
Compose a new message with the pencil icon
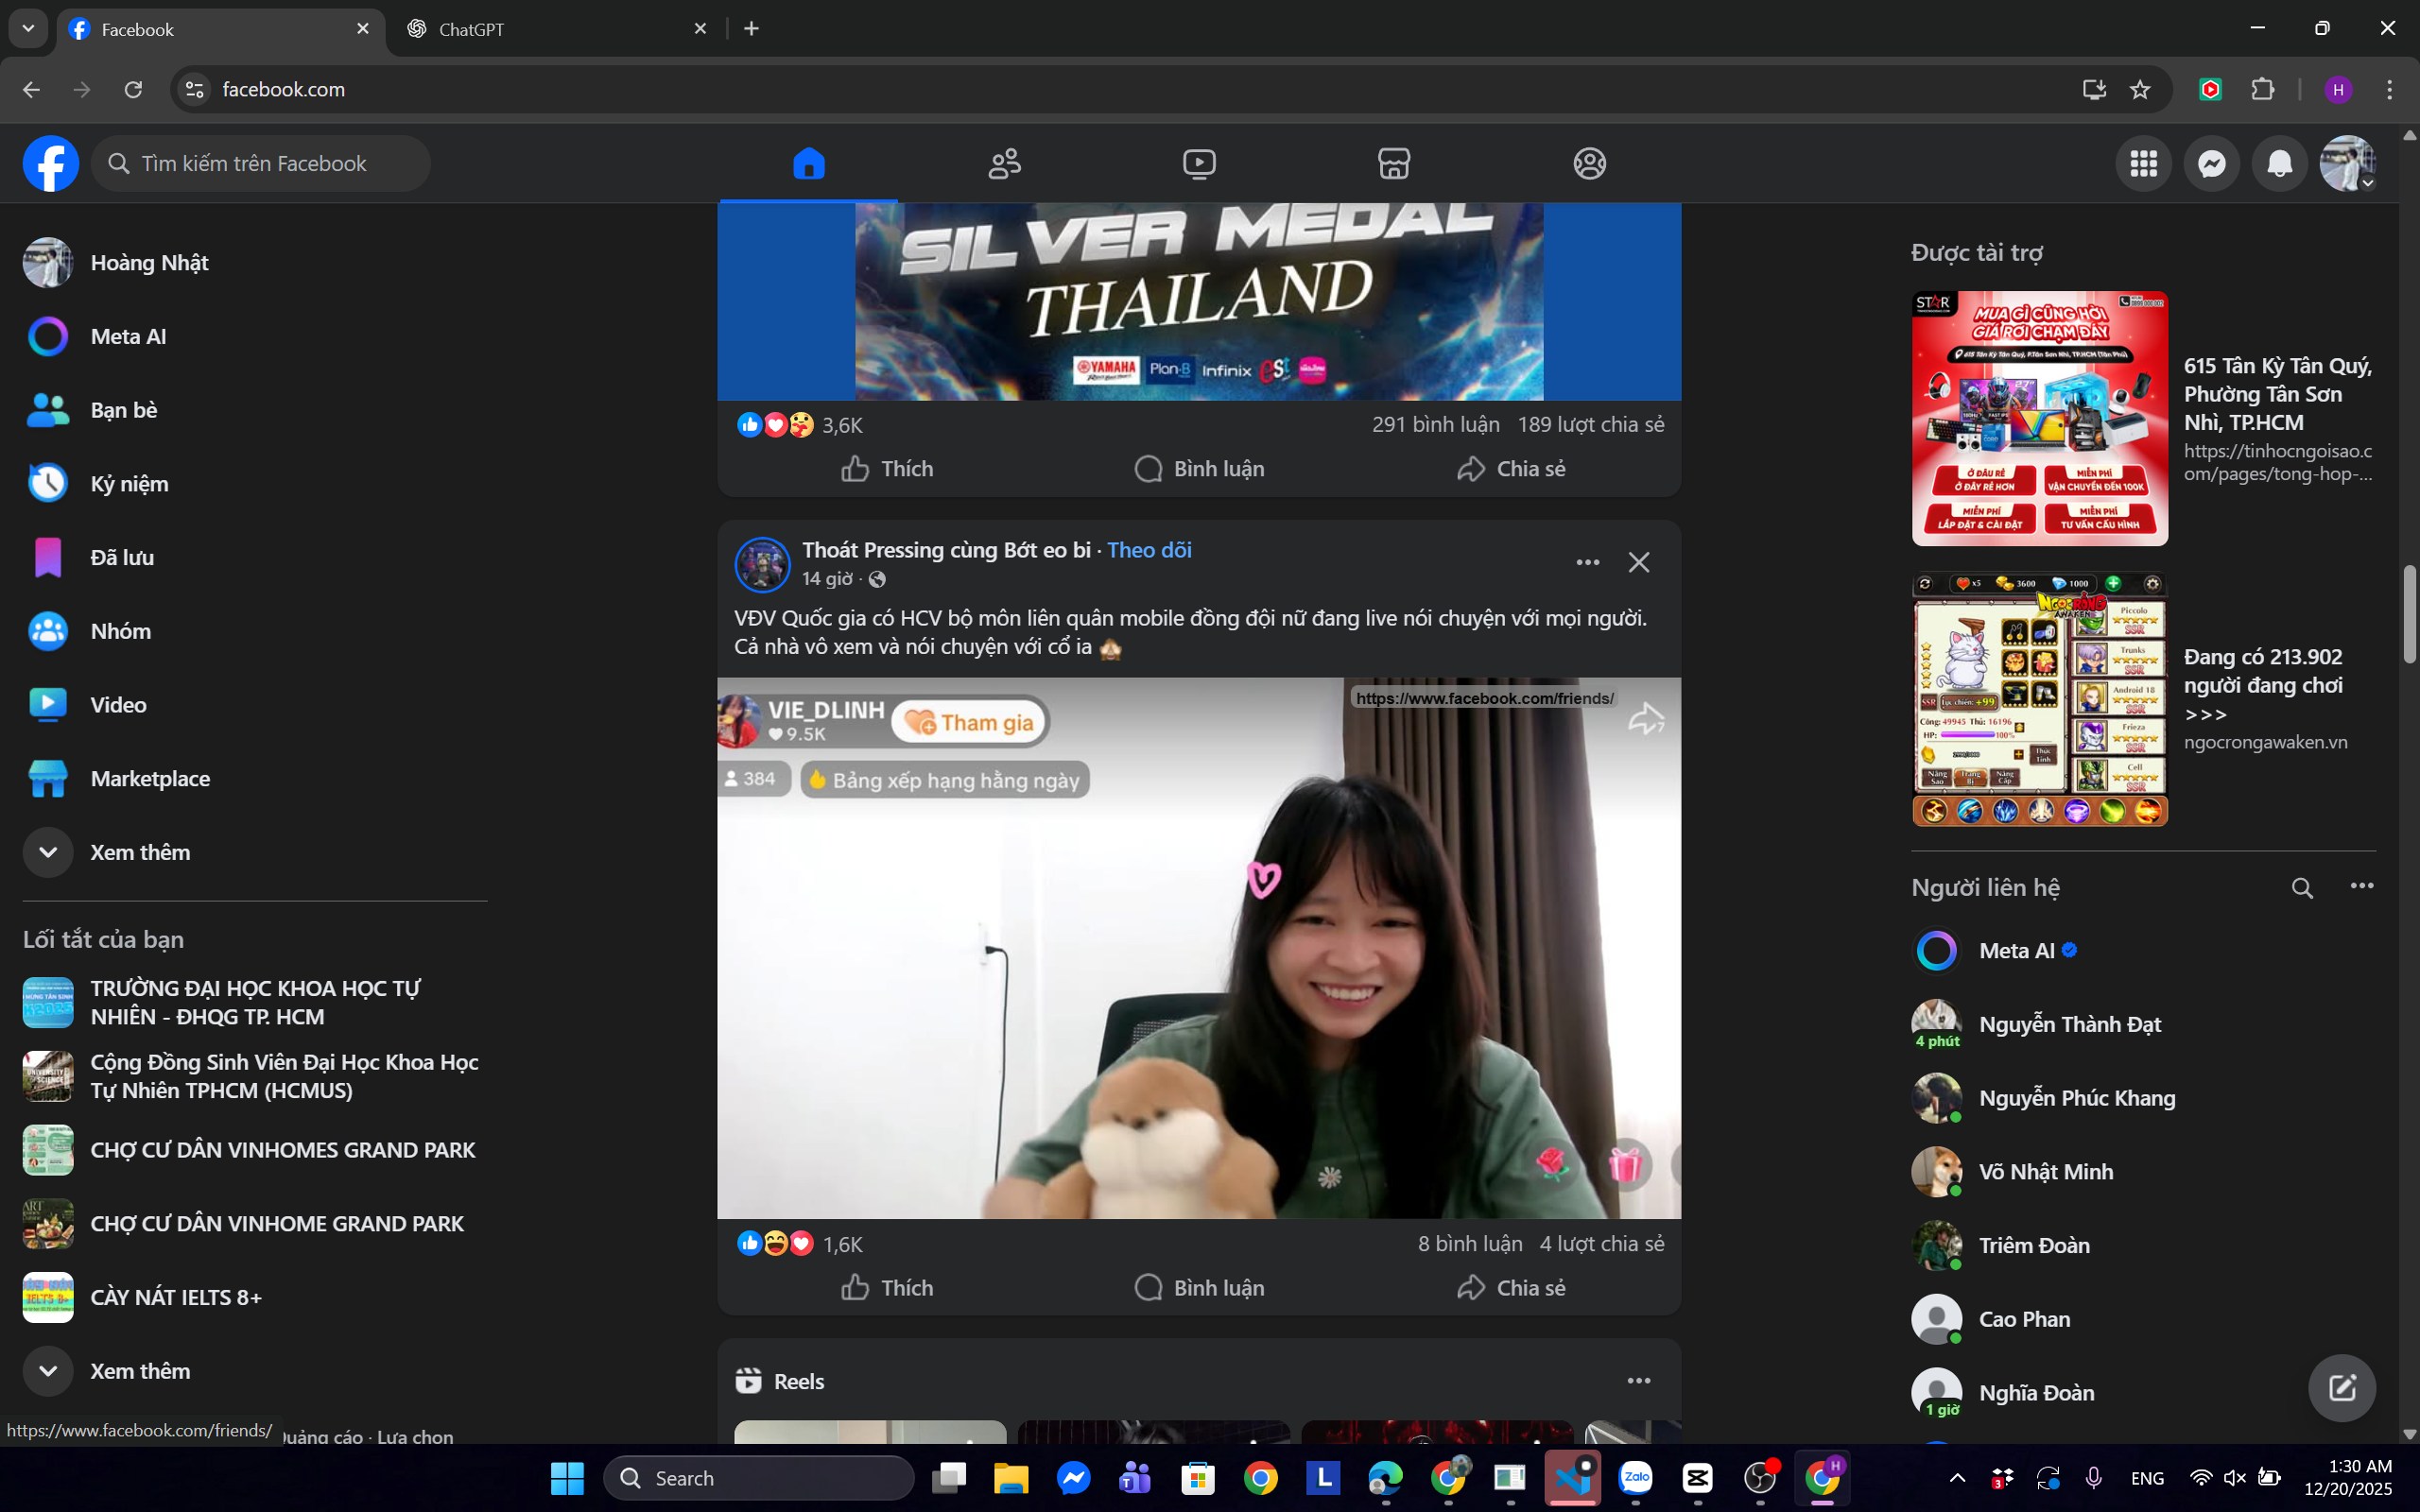pyautogui.click(x=2343, y=1388)
